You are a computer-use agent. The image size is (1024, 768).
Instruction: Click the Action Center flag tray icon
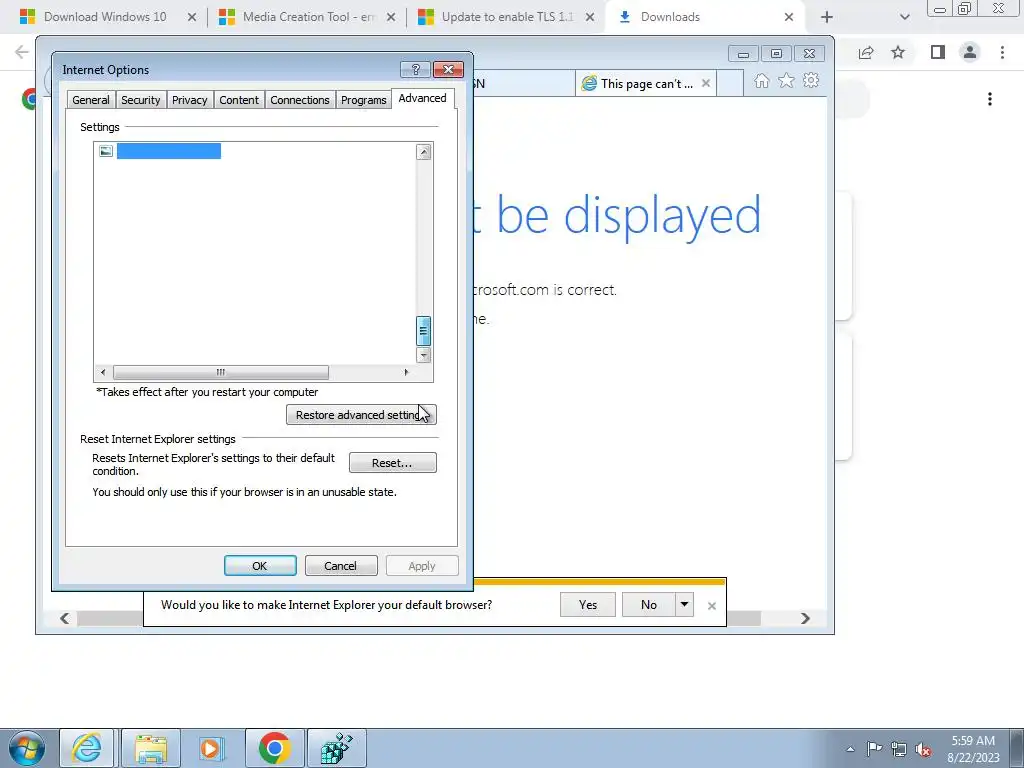[x=874, y=748]
